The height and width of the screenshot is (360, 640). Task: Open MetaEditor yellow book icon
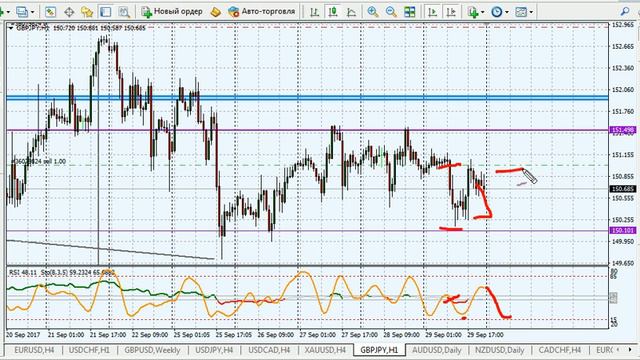216,12
